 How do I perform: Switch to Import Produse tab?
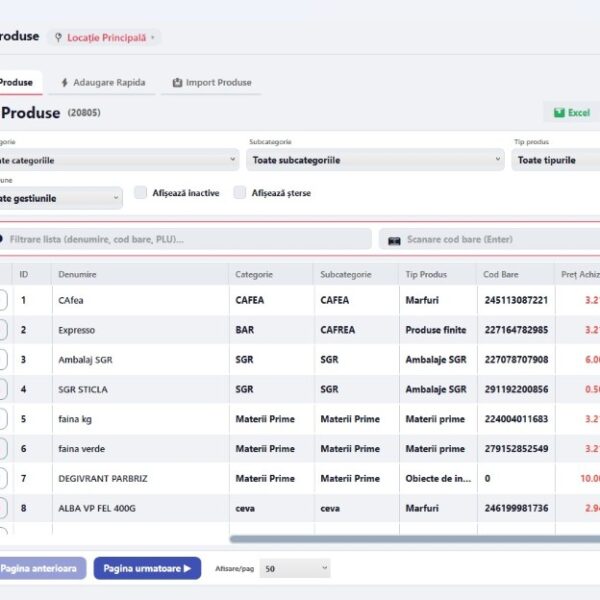[x=212, y=82]
